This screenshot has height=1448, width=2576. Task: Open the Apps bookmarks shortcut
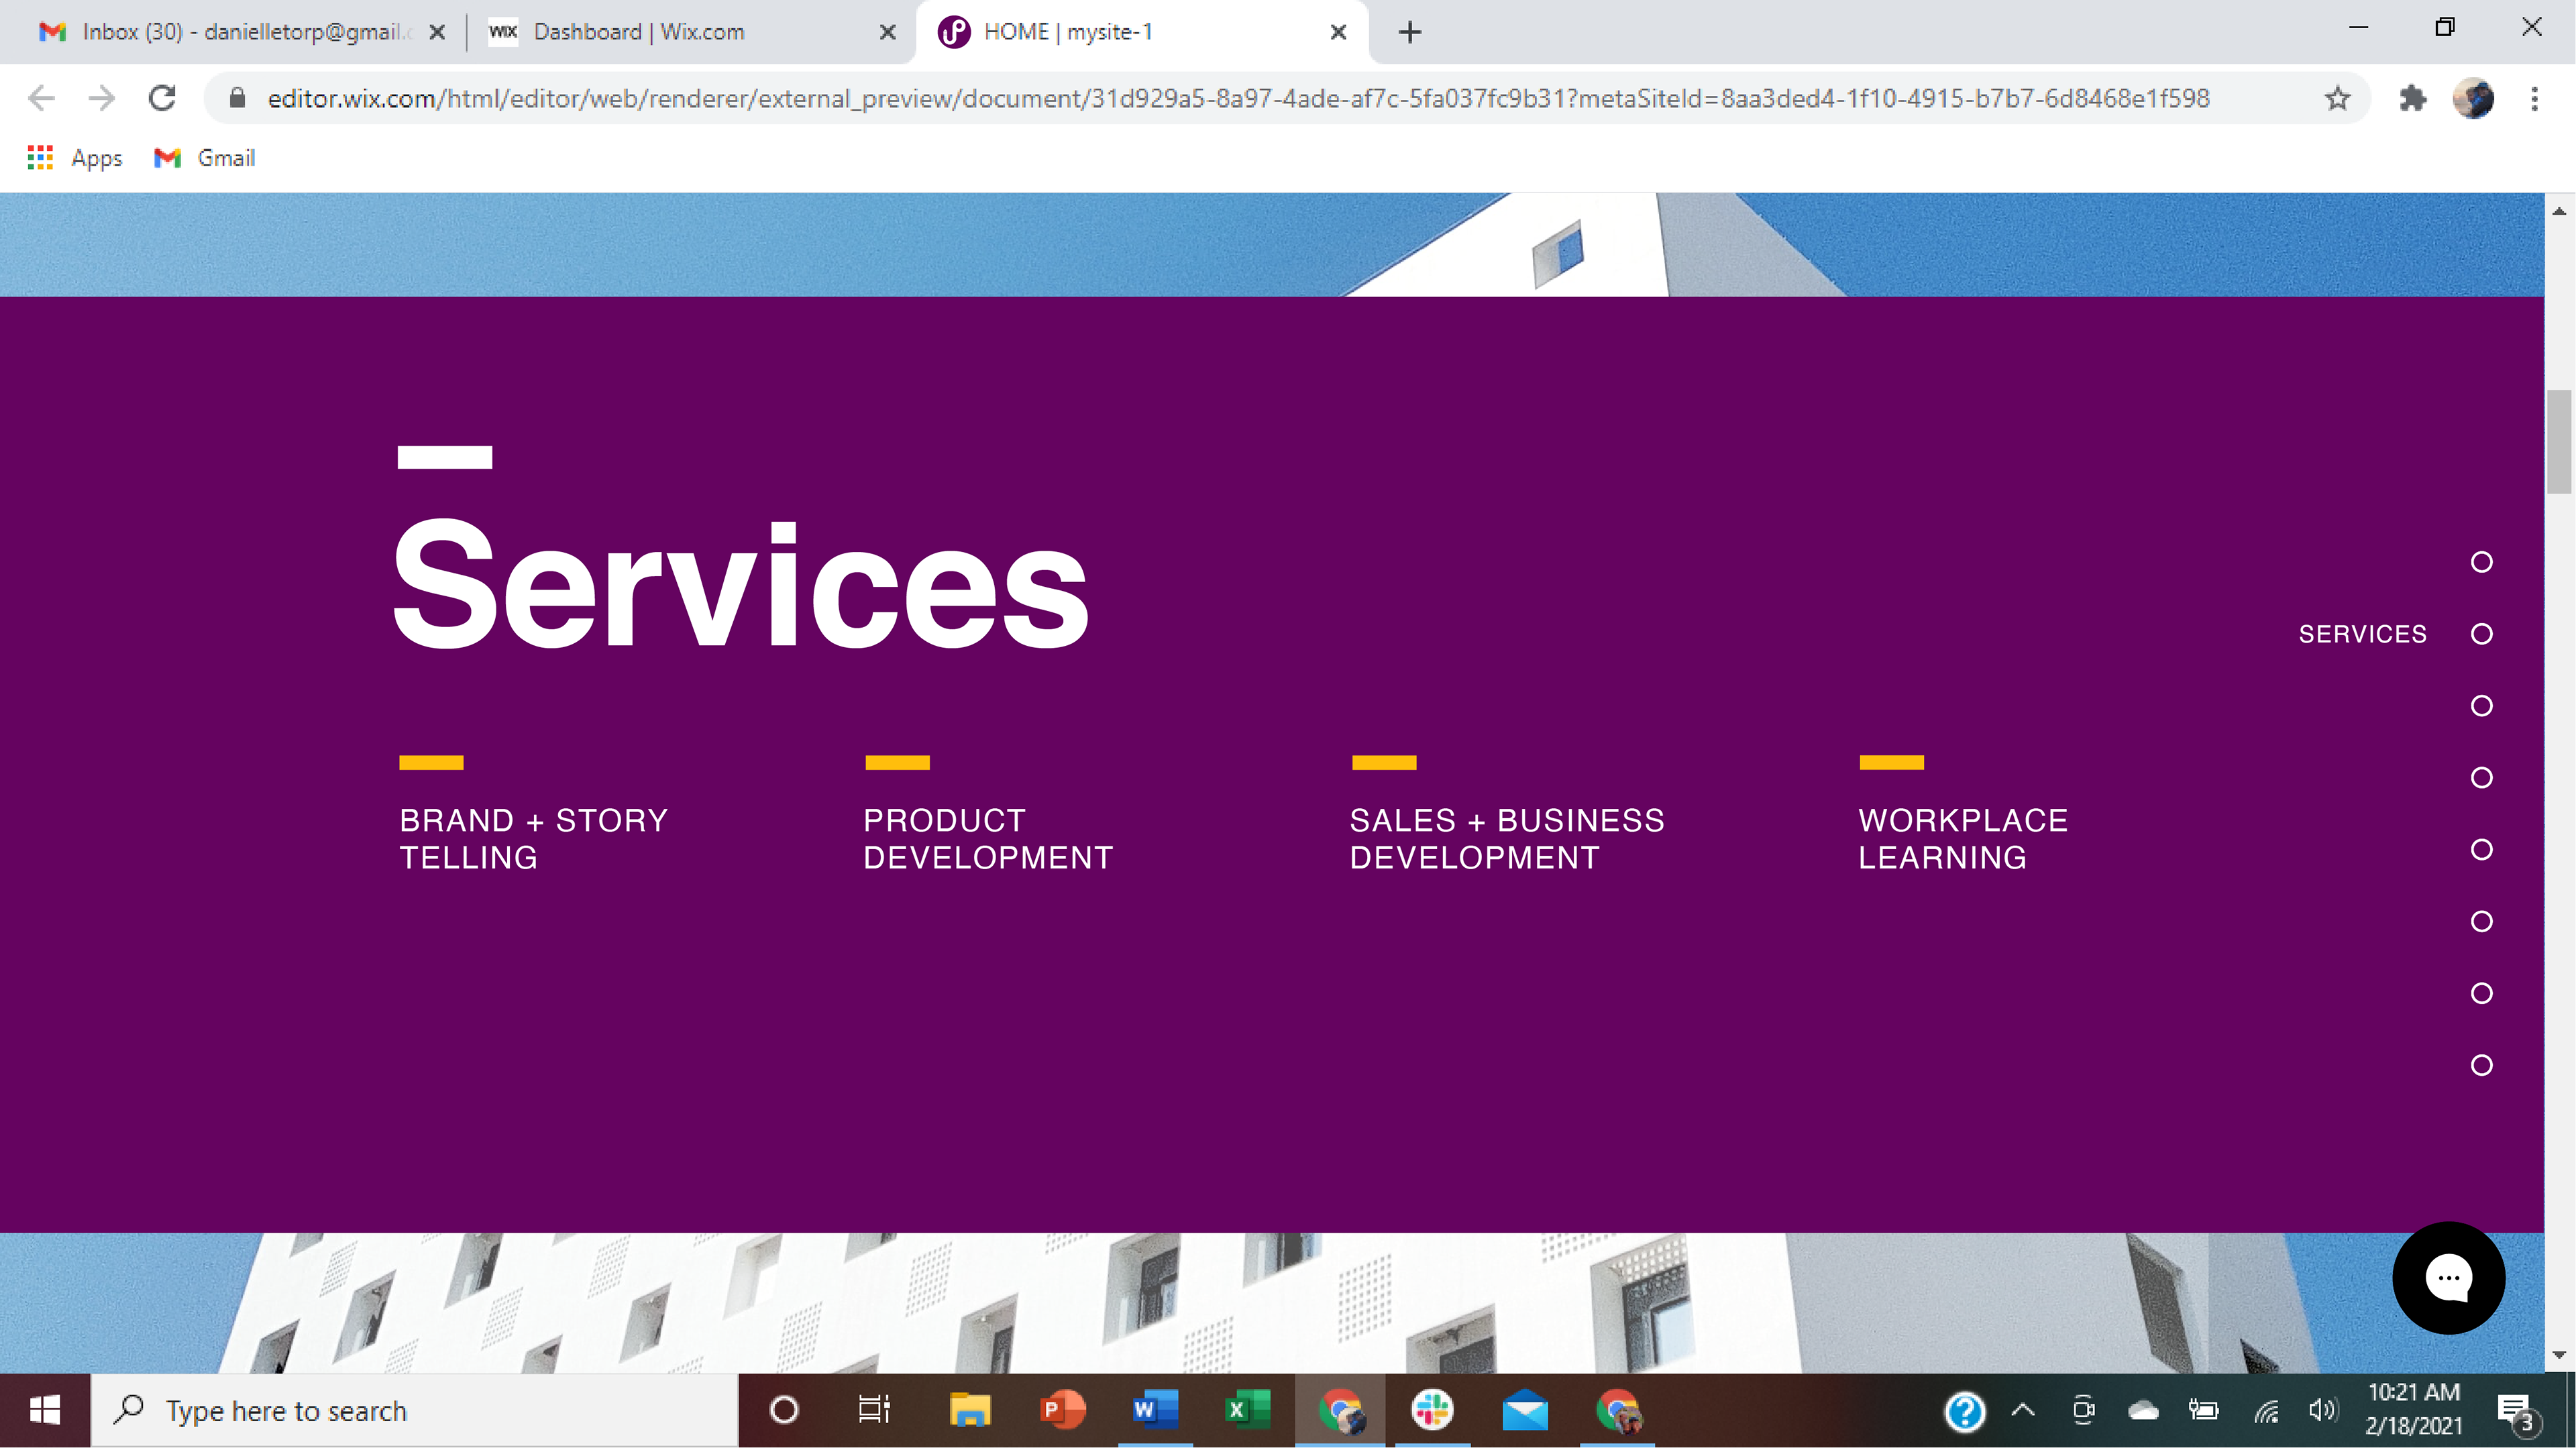click(76, 158)
